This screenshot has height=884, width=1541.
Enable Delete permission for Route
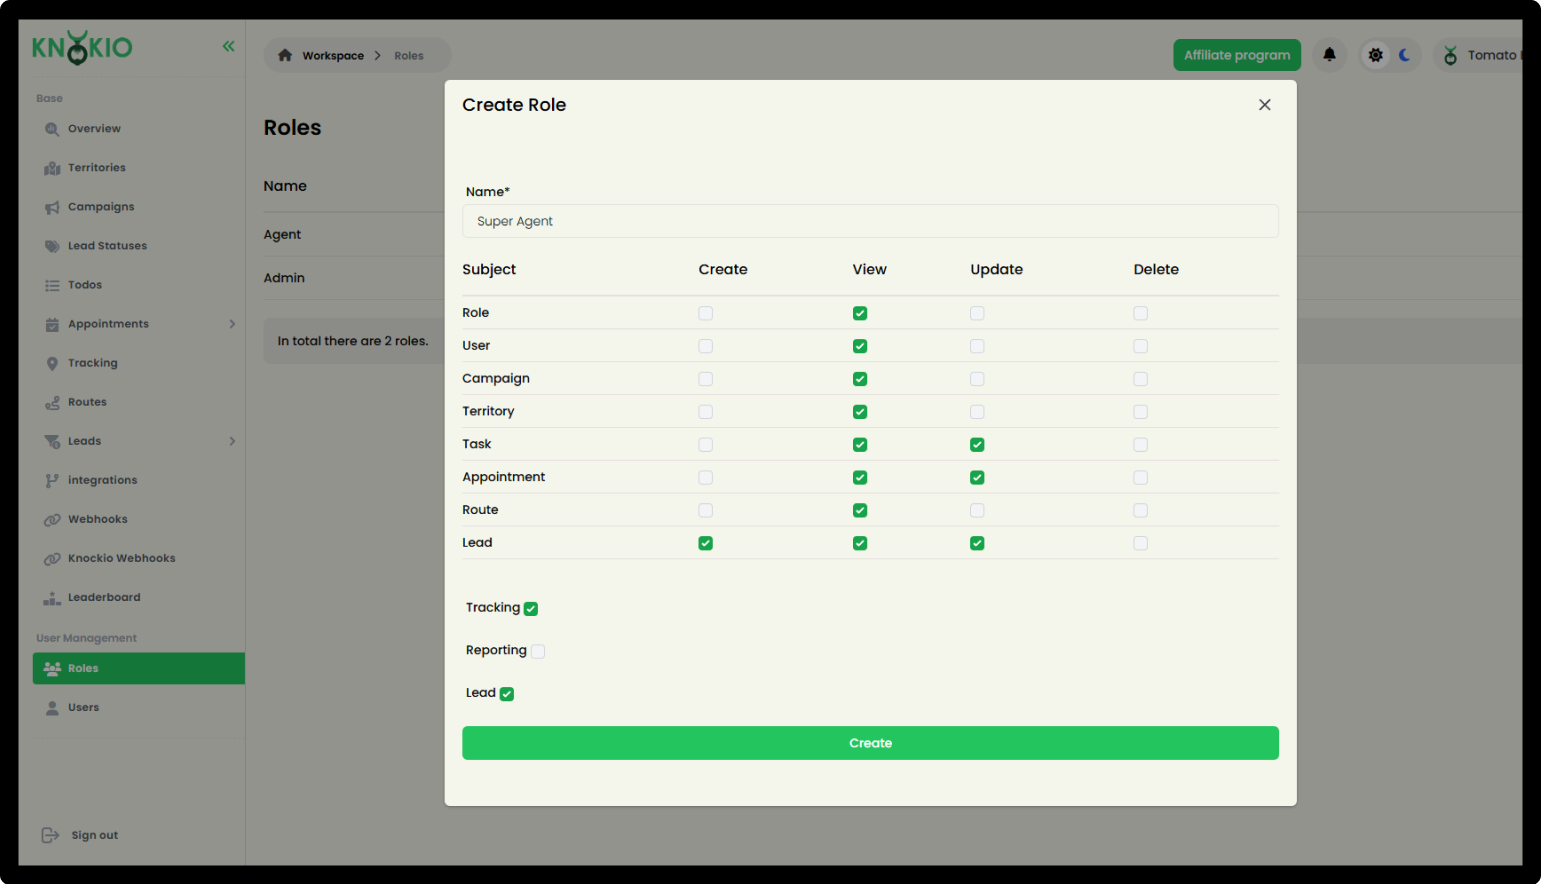[x=1140, y=510]
